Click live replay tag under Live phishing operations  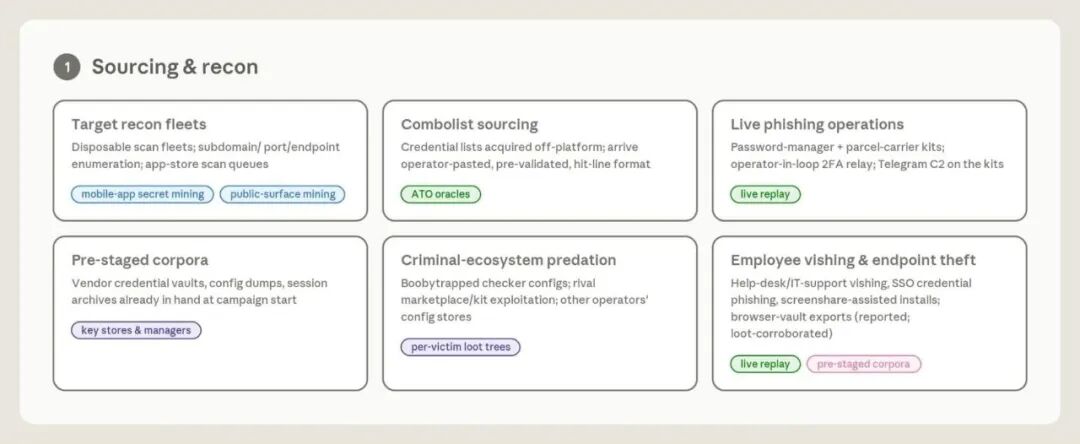765,194
